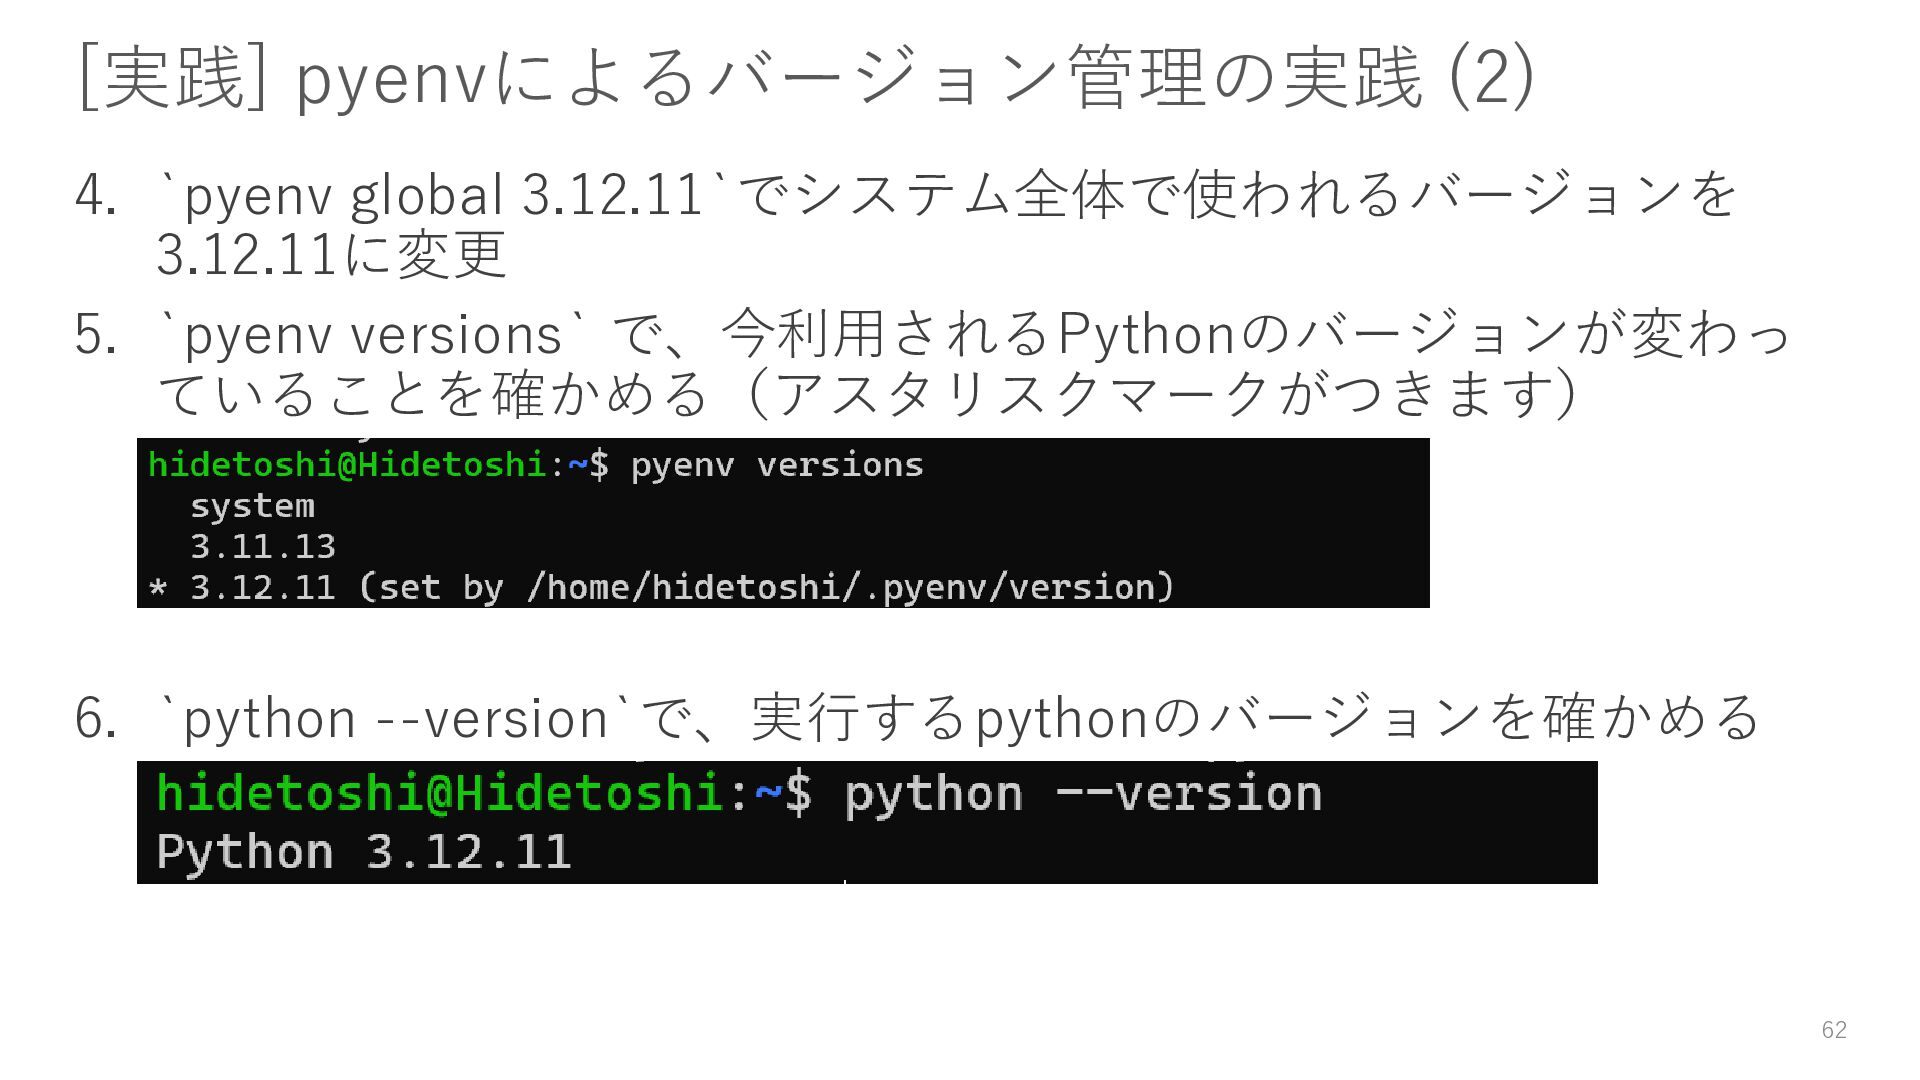
Task: Click the asterisk marking the active 3.12.11 version
Action: (x=157, y=588)
